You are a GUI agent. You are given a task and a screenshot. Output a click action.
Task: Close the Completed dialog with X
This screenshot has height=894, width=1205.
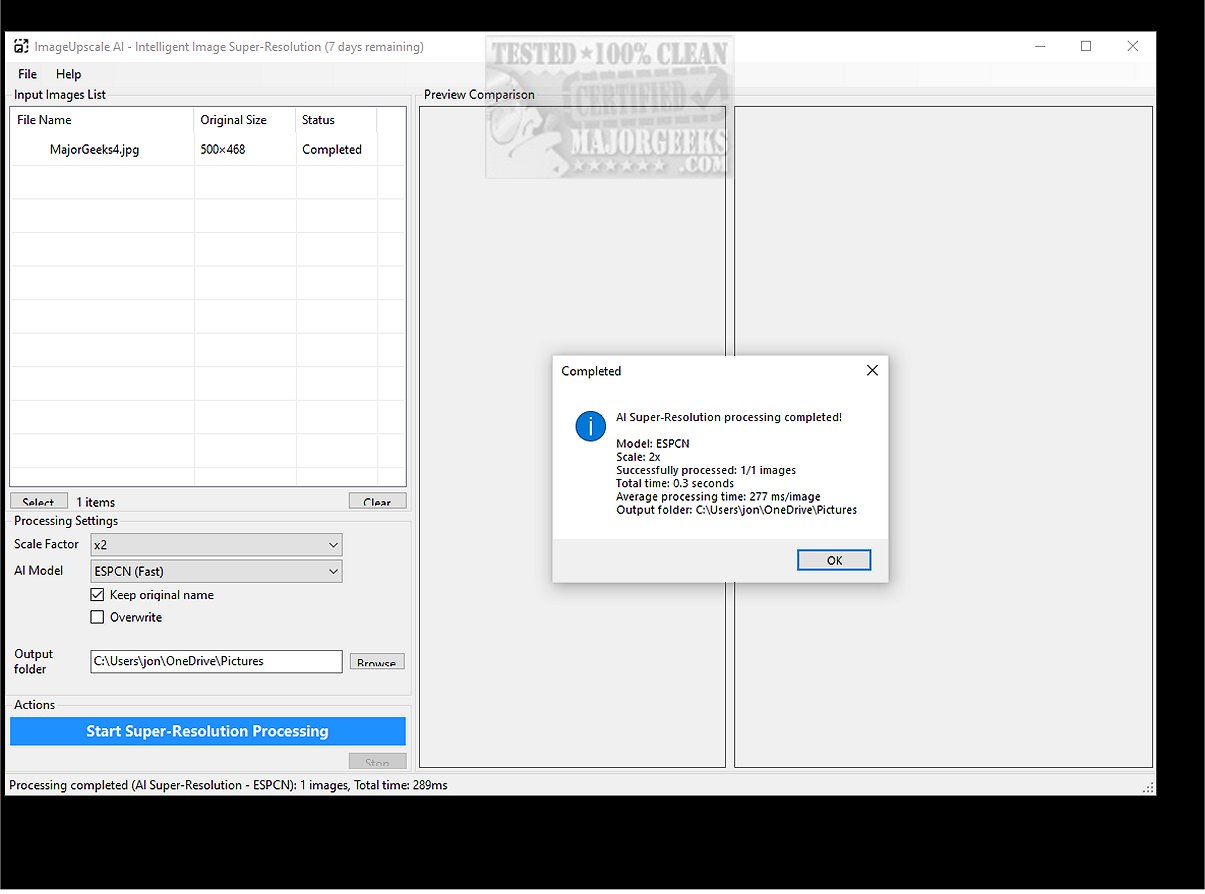coord(872,370)
